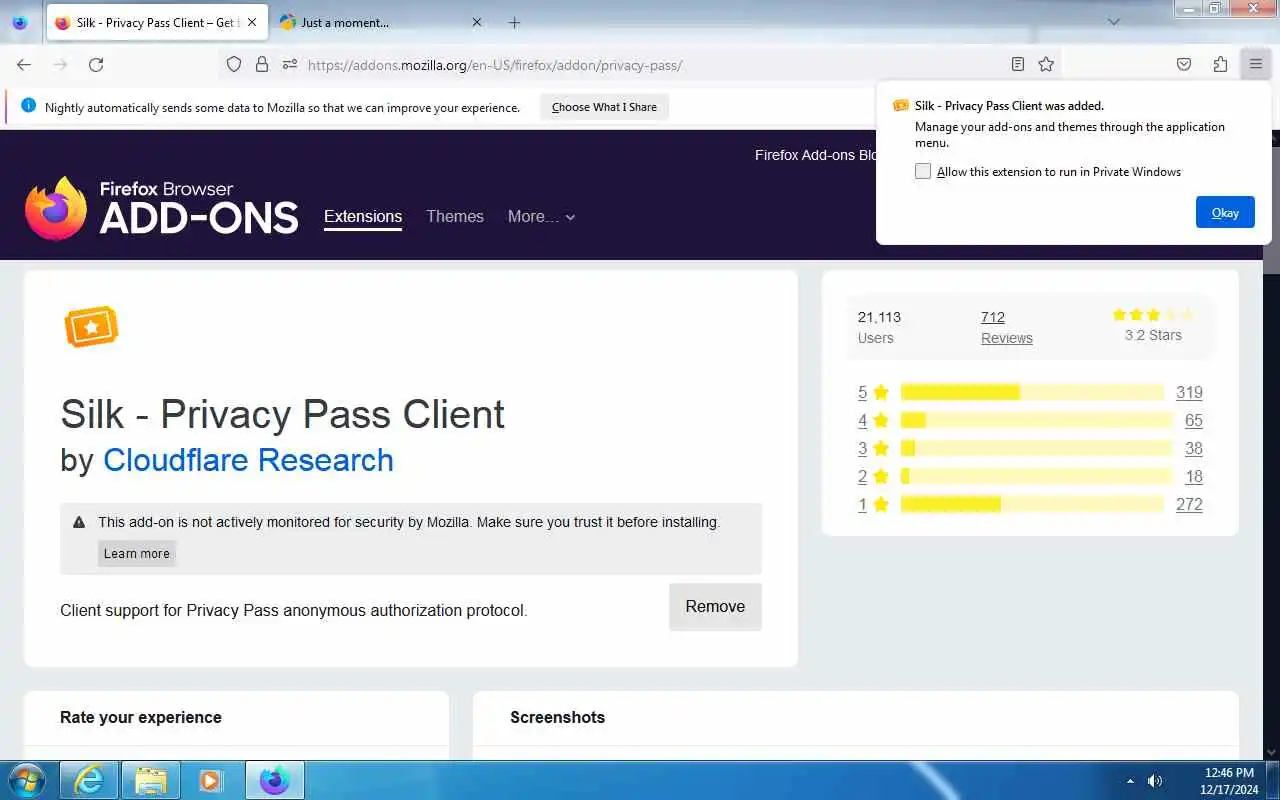Open the 712 Reviews link
Image resolution: width=1280 pixels, height=800 pixels.
1007,327
